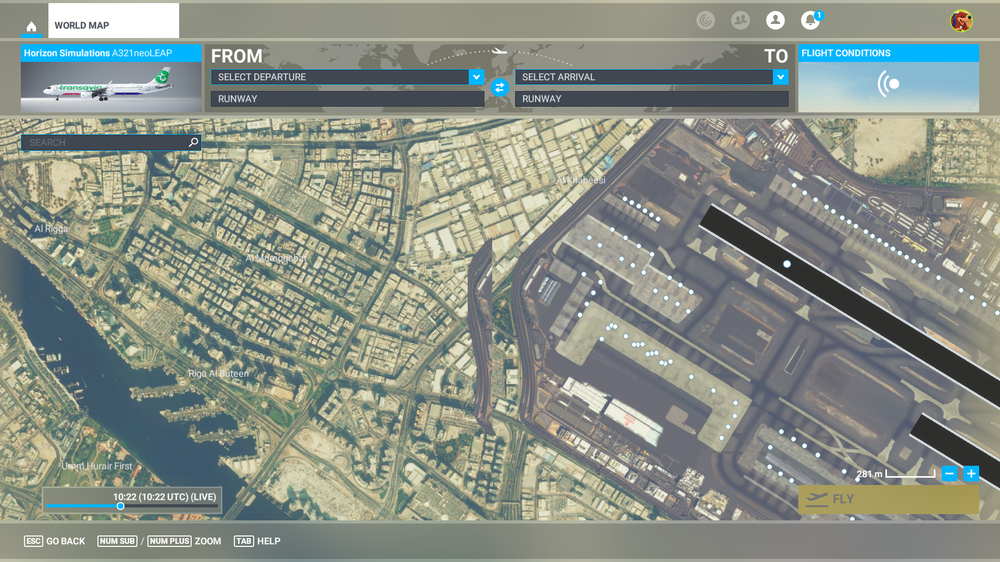The width and height of the screenshot is (1000, 562).
Task: Focus the map Search input field
Action: (x=105, y=143)
